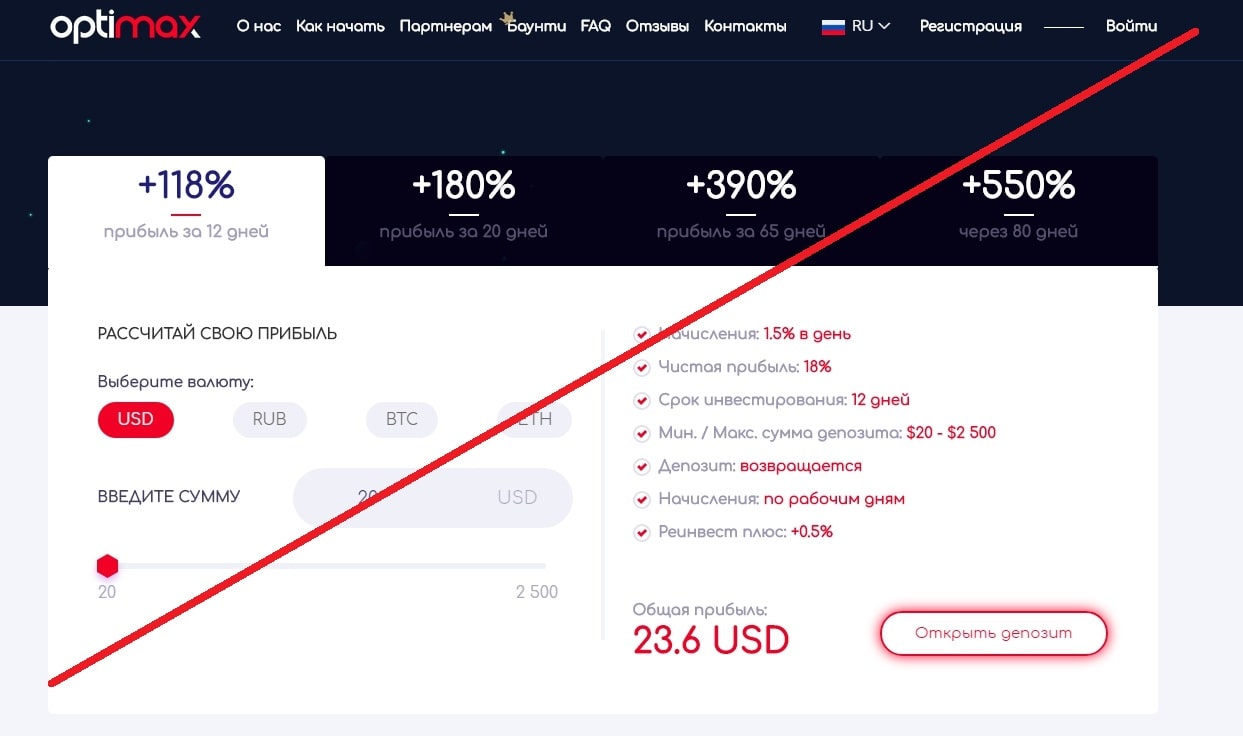The height and width of the screenshot is (736, 1243).
Task: Select USD currency option
Action: coord(136,419)
